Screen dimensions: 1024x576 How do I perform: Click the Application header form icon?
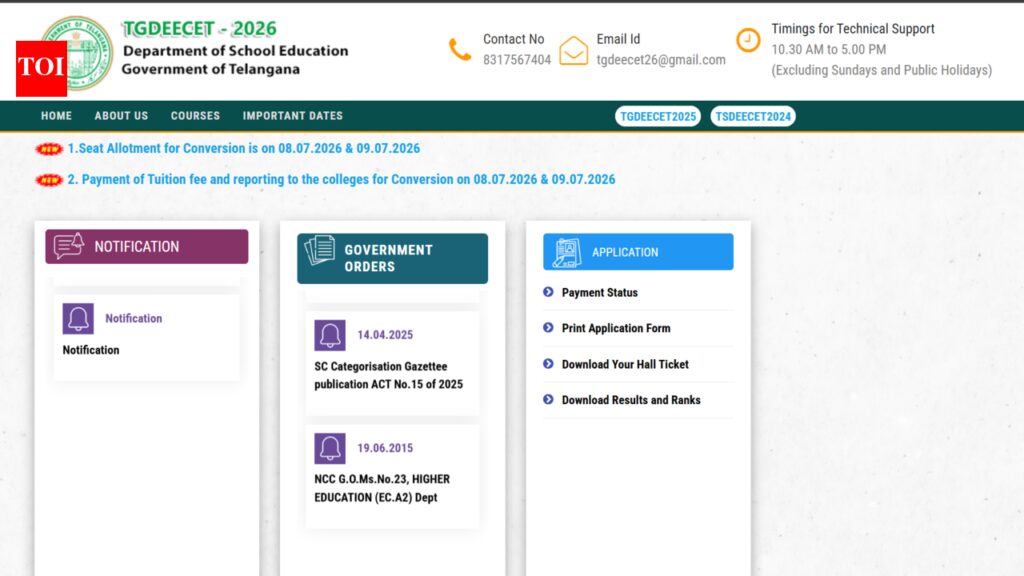coord(566,252)
